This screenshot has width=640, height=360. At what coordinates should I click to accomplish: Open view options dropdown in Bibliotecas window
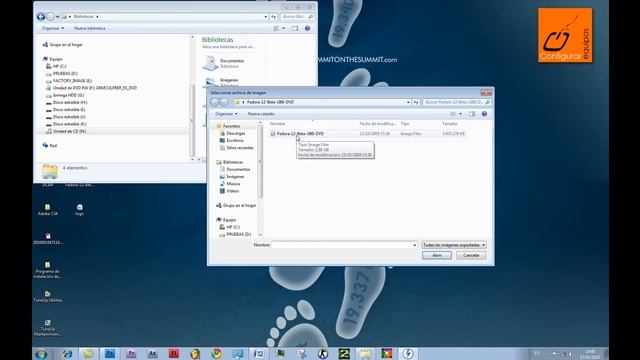coord(284,28)
